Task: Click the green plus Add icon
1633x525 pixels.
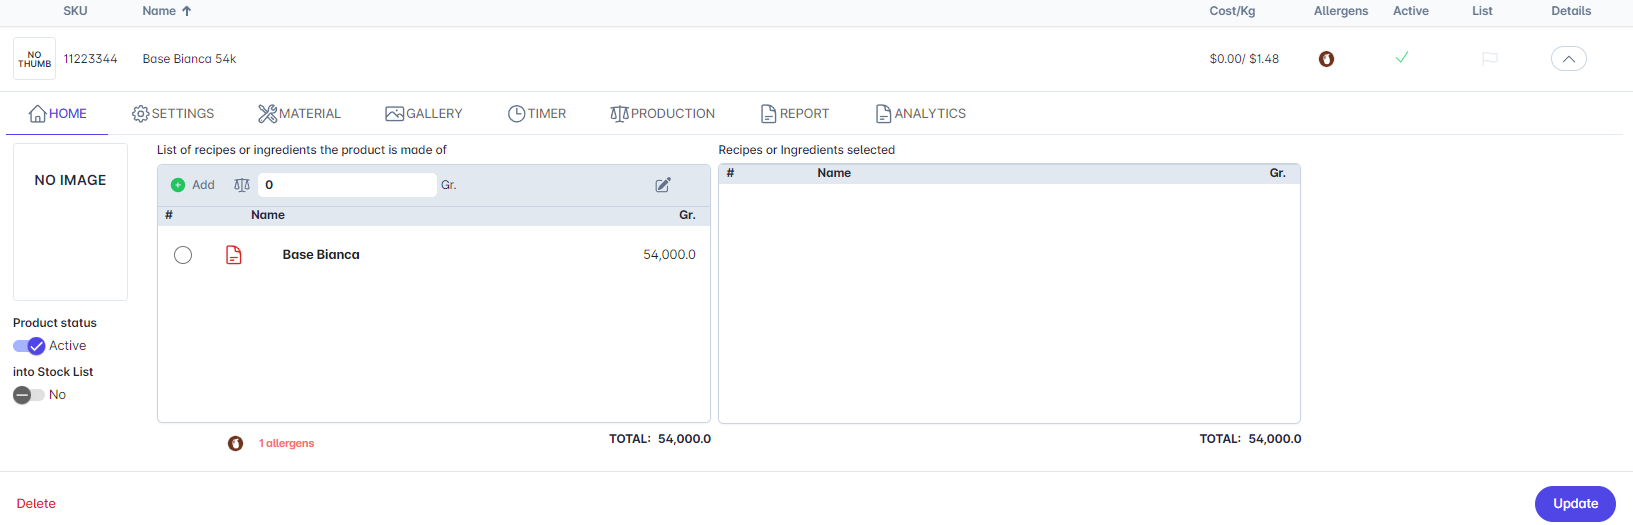Action: 178,185
